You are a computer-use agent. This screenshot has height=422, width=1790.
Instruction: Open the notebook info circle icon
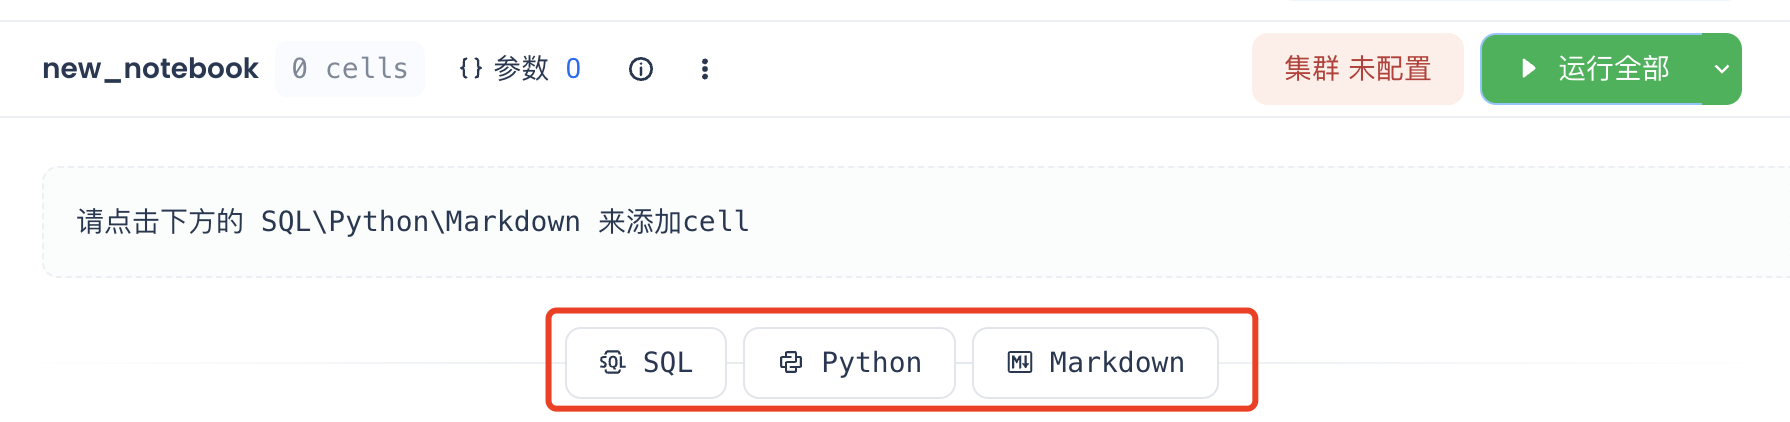641,69
